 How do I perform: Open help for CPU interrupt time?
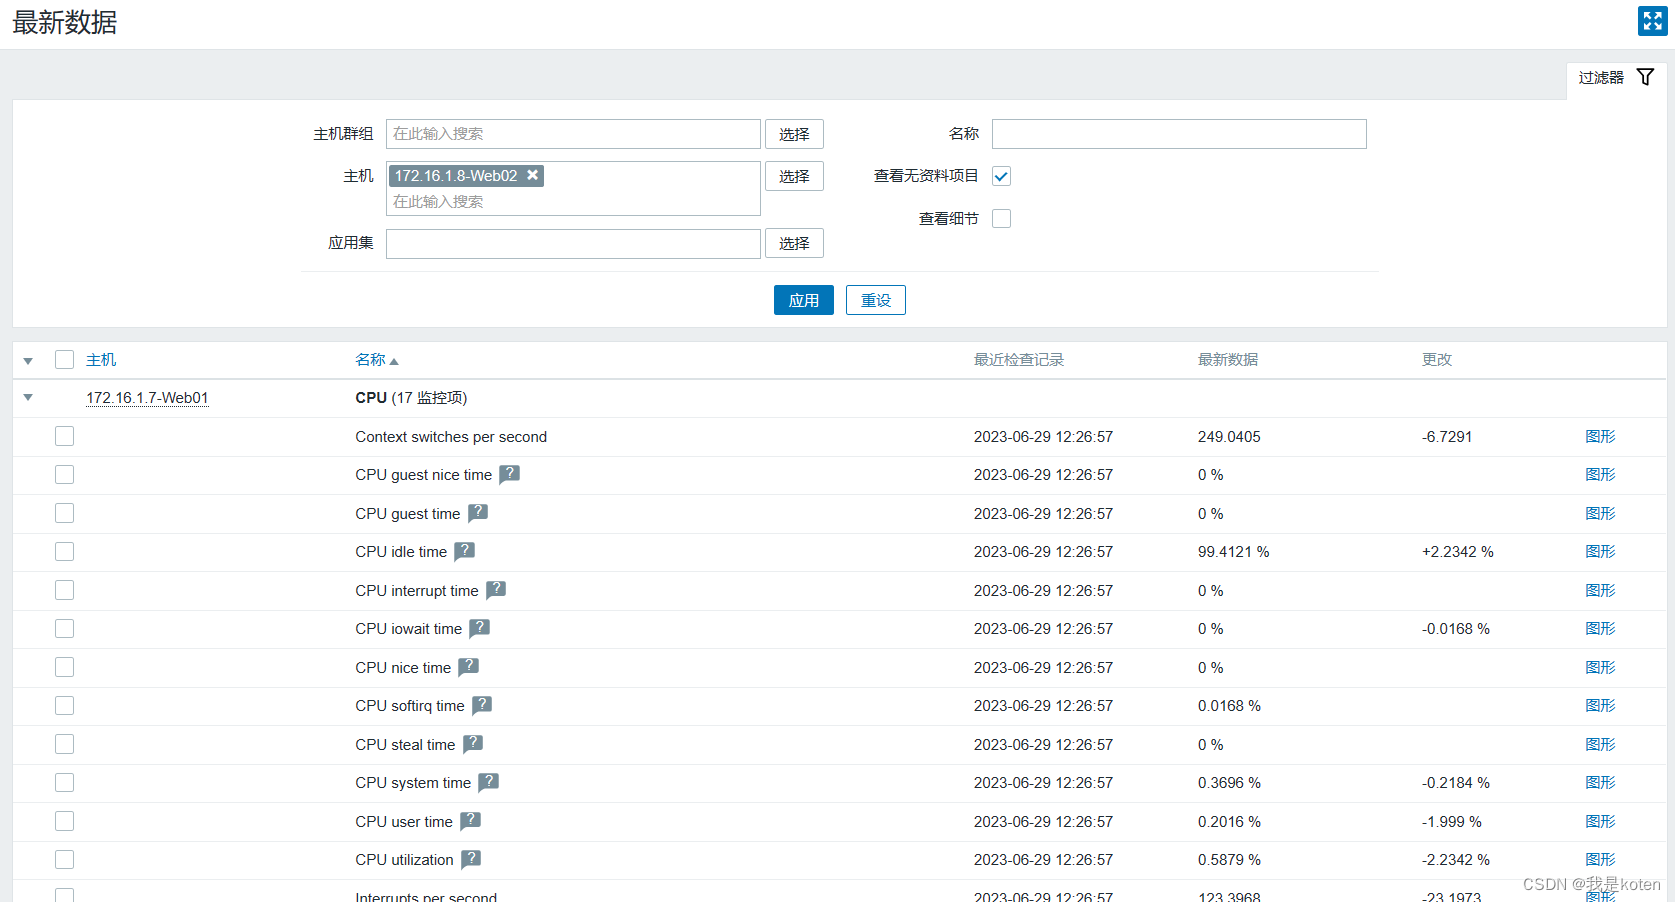(x=496, y=590)
